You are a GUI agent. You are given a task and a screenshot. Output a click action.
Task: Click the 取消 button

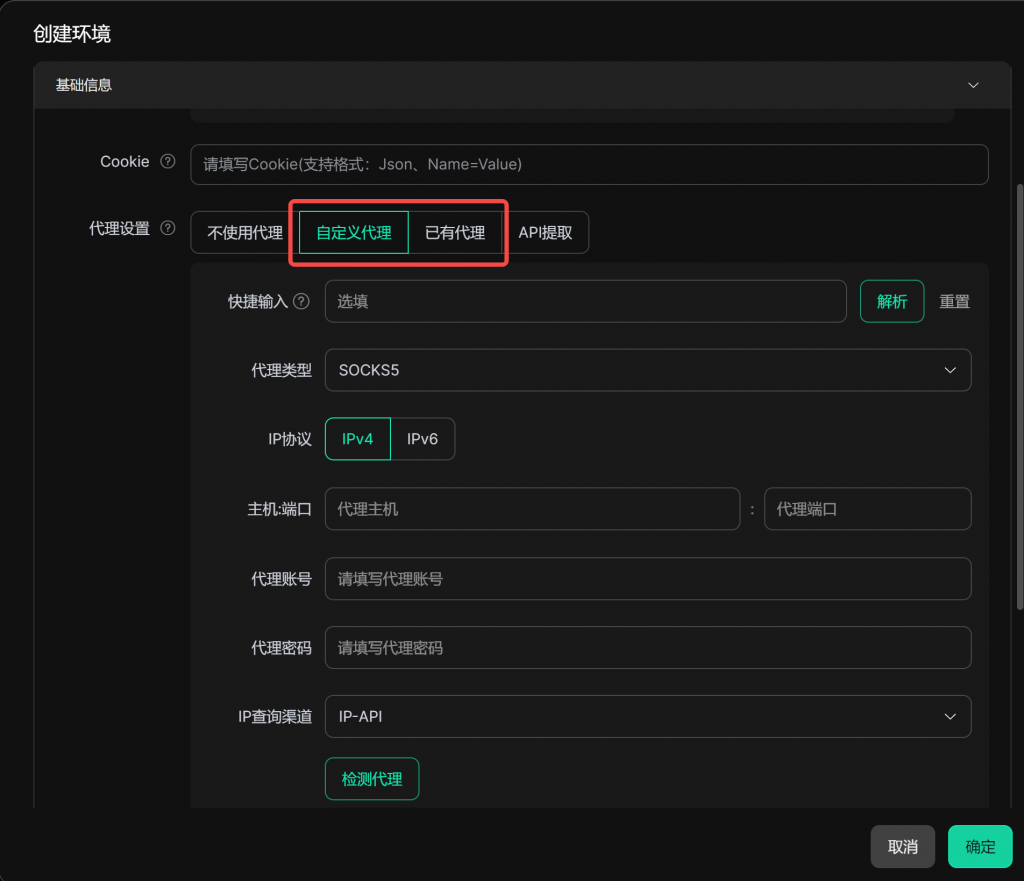pos(902,846)
